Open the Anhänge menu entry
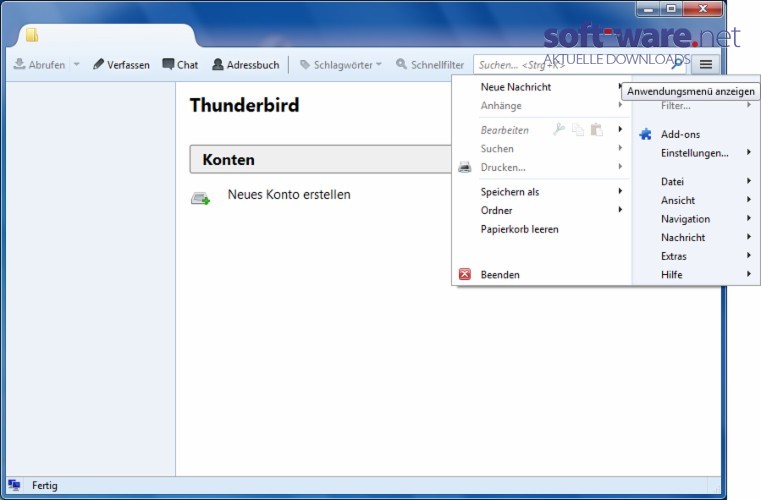Viewport: 761px width, 500px height. [x=542, y=106]
